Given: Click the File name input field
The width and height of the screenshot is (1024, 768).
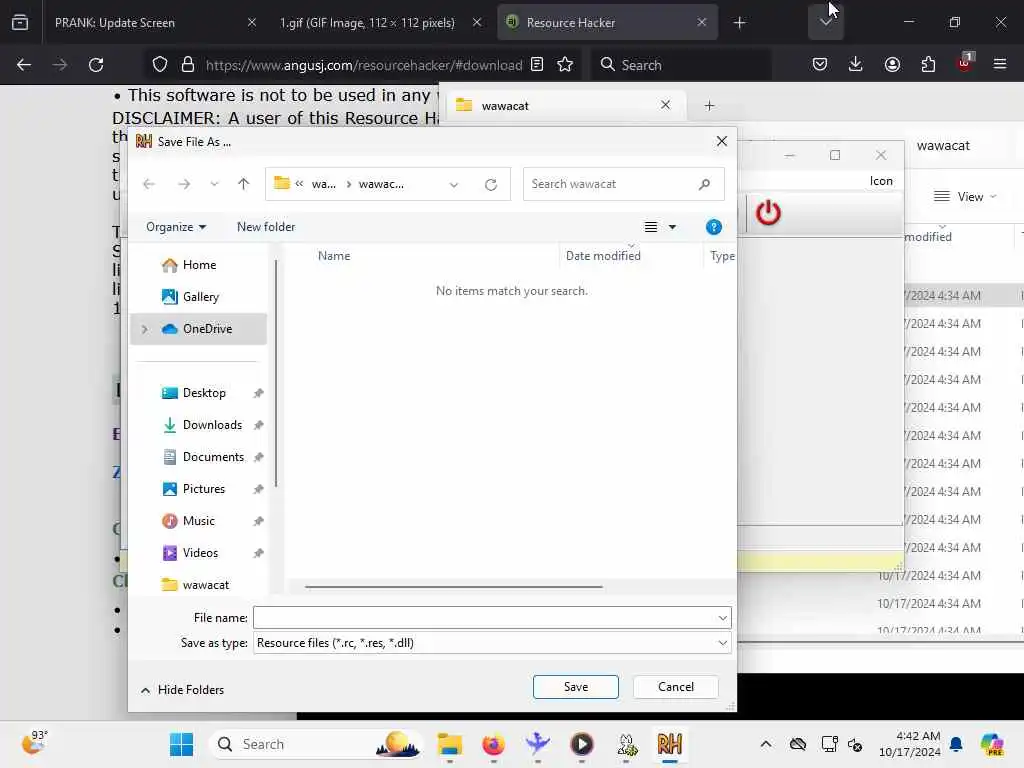Looking at the screenshot, I should 484,617.
